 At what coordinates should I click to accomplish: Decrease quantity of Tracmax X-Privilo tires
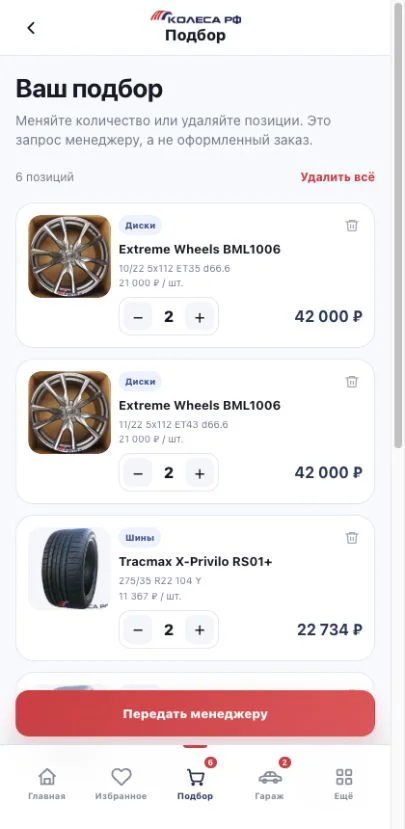pyautogui.click(x=138, y=630)
